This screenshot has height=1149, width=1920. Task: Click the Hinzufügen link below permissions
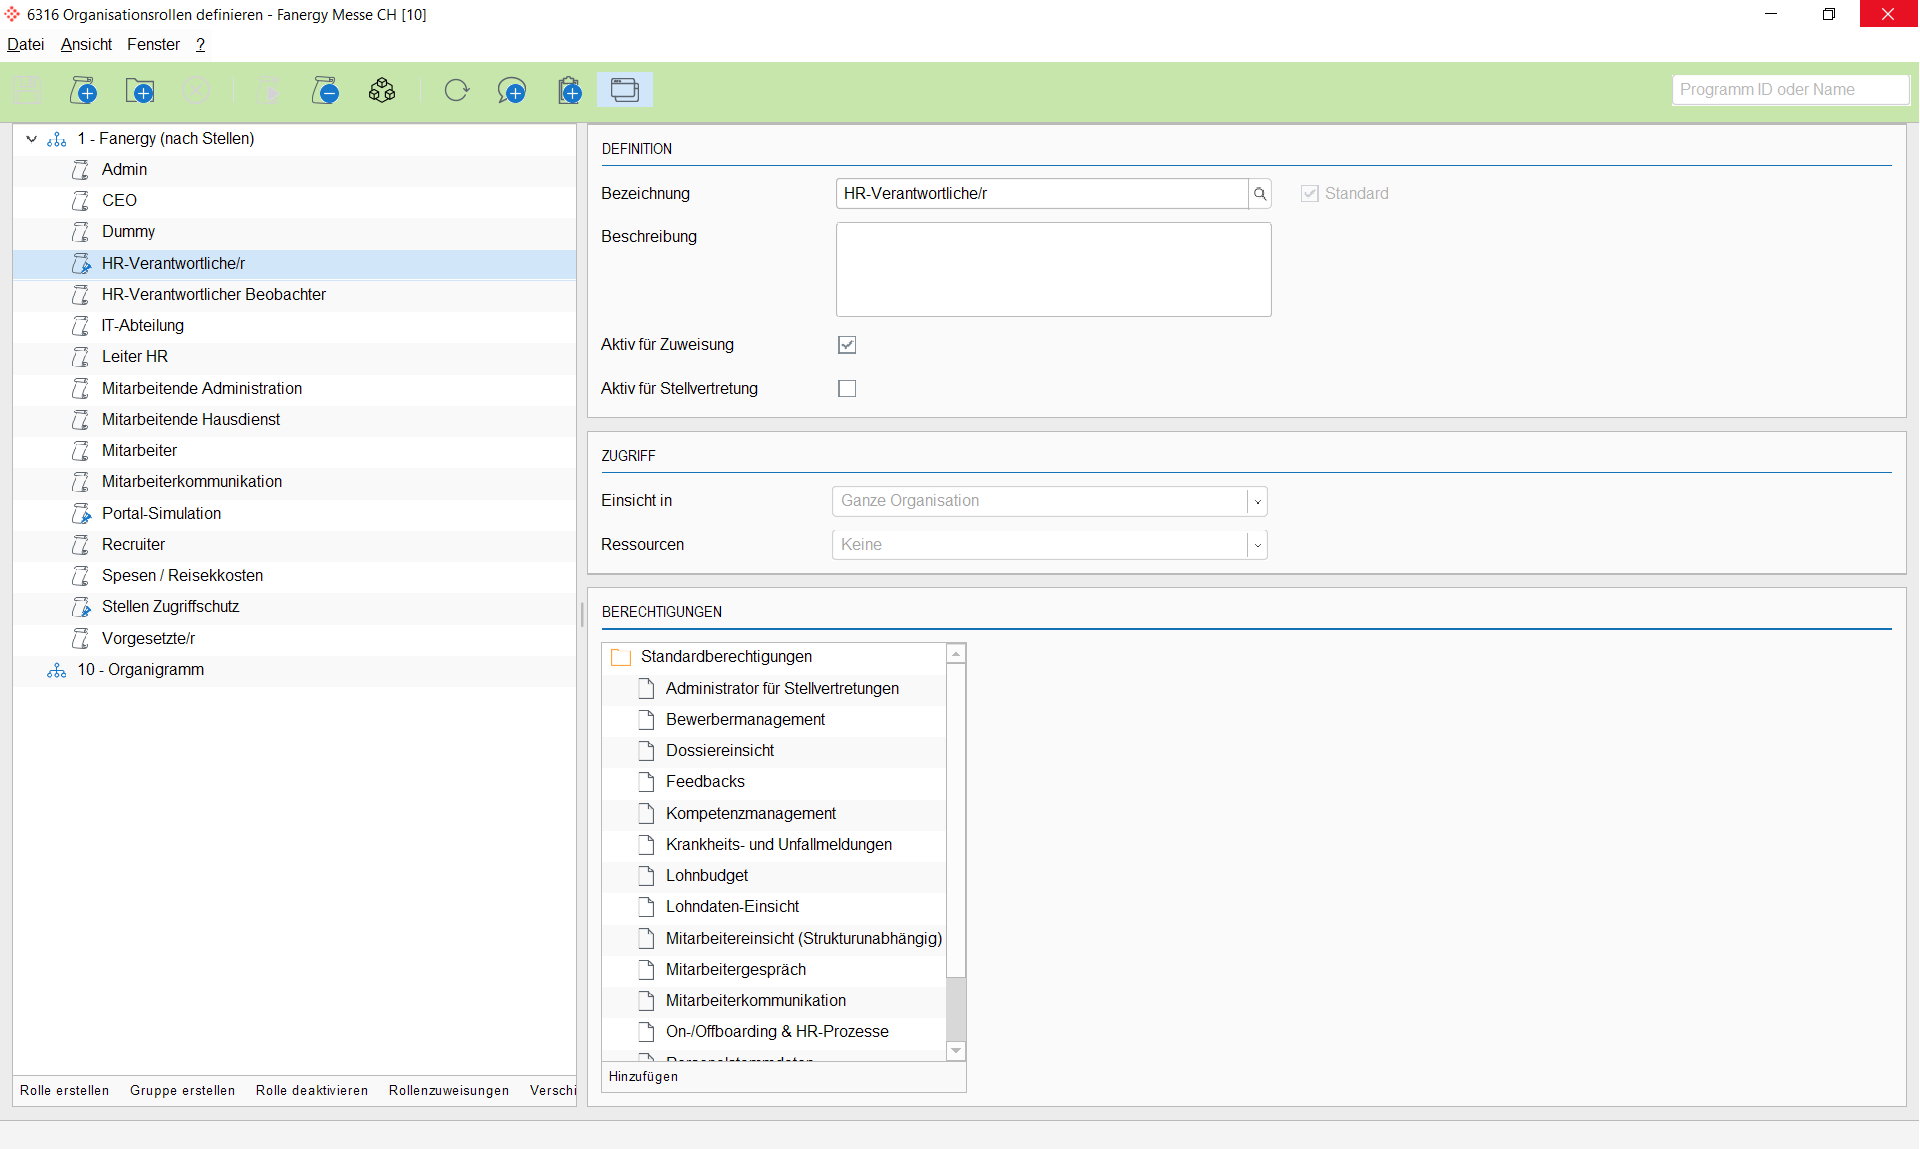coord(643,1076)
